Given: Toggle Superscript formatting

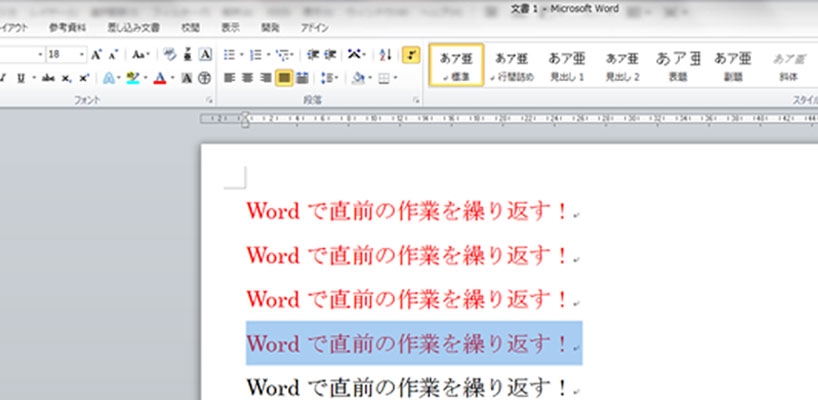Looking at the screenshot, I should (83, 78).
